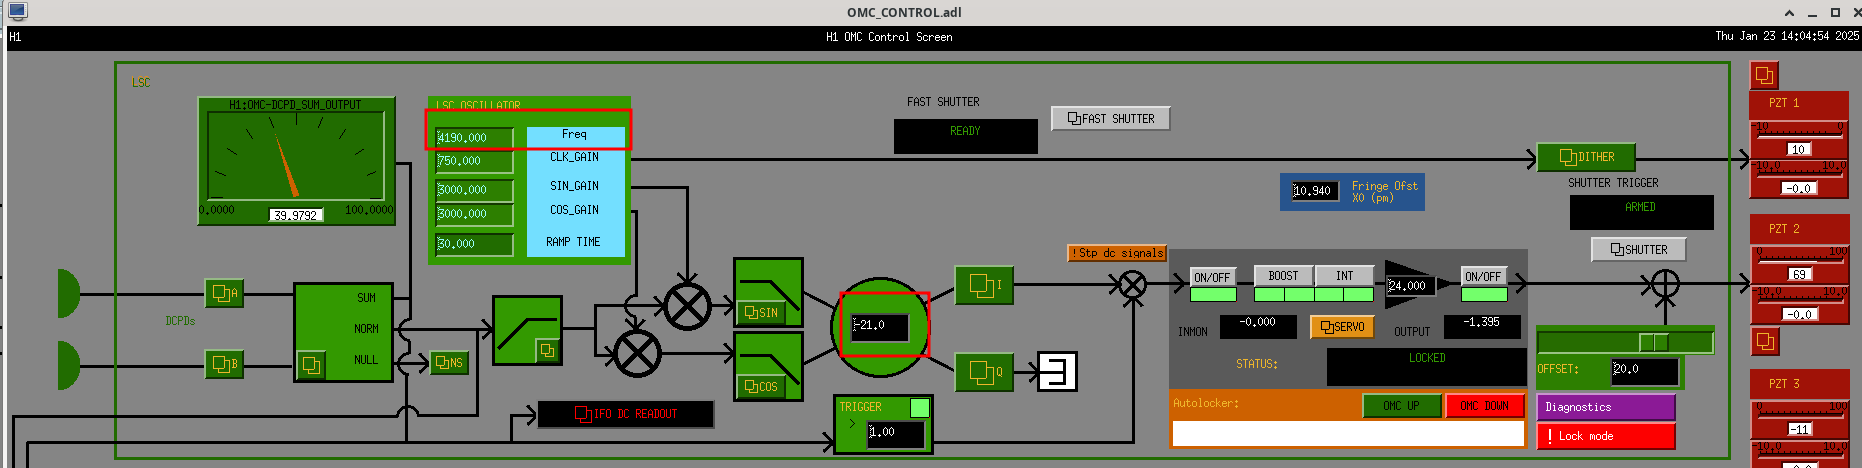Open the SHUTTER screen
The image size is (1862, 468).
(1639, 249)
